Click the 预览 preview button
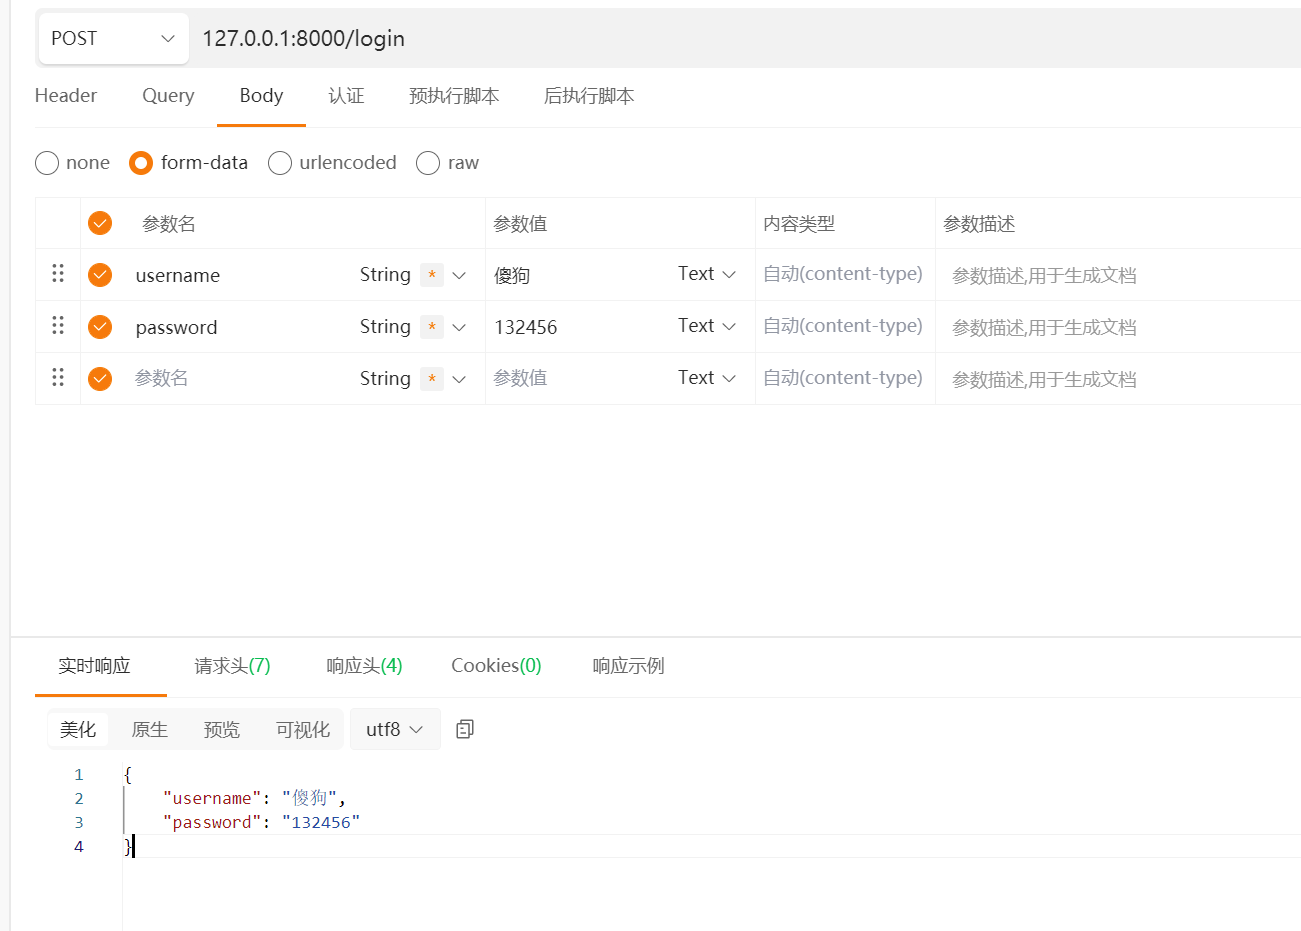1301x931 pixels. [x=222, y=729]
